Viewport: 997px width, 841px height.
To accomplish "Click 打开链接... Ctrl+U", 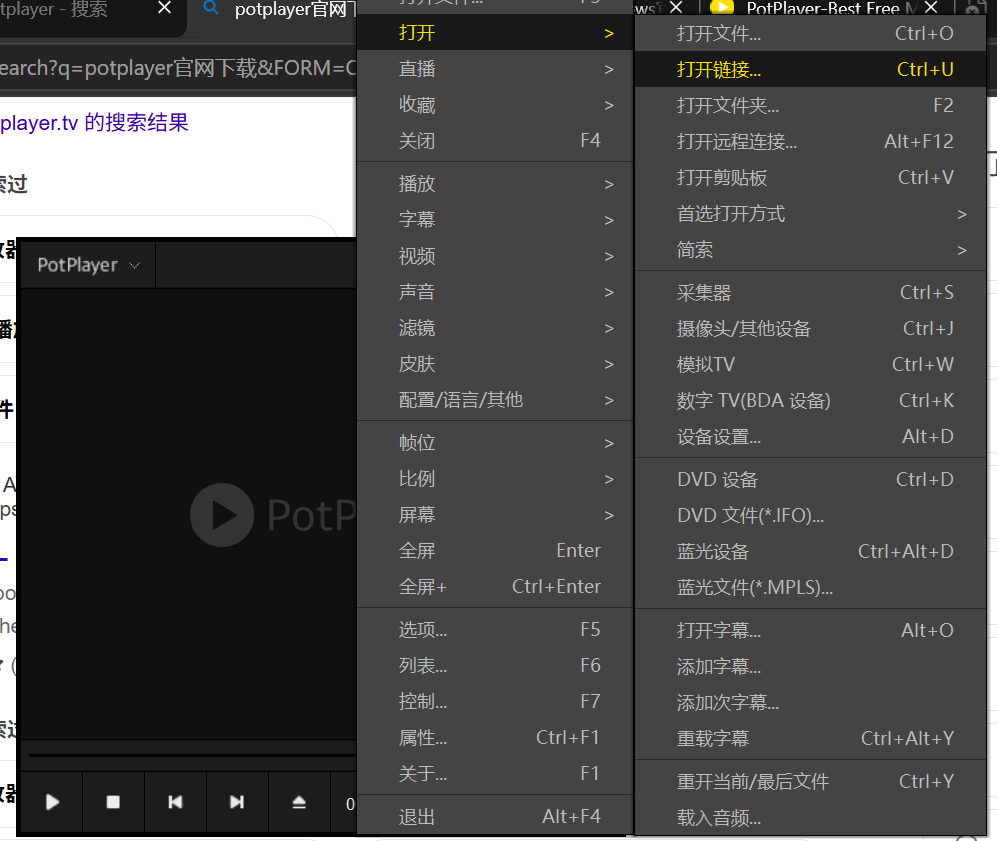I will [811, 69].
